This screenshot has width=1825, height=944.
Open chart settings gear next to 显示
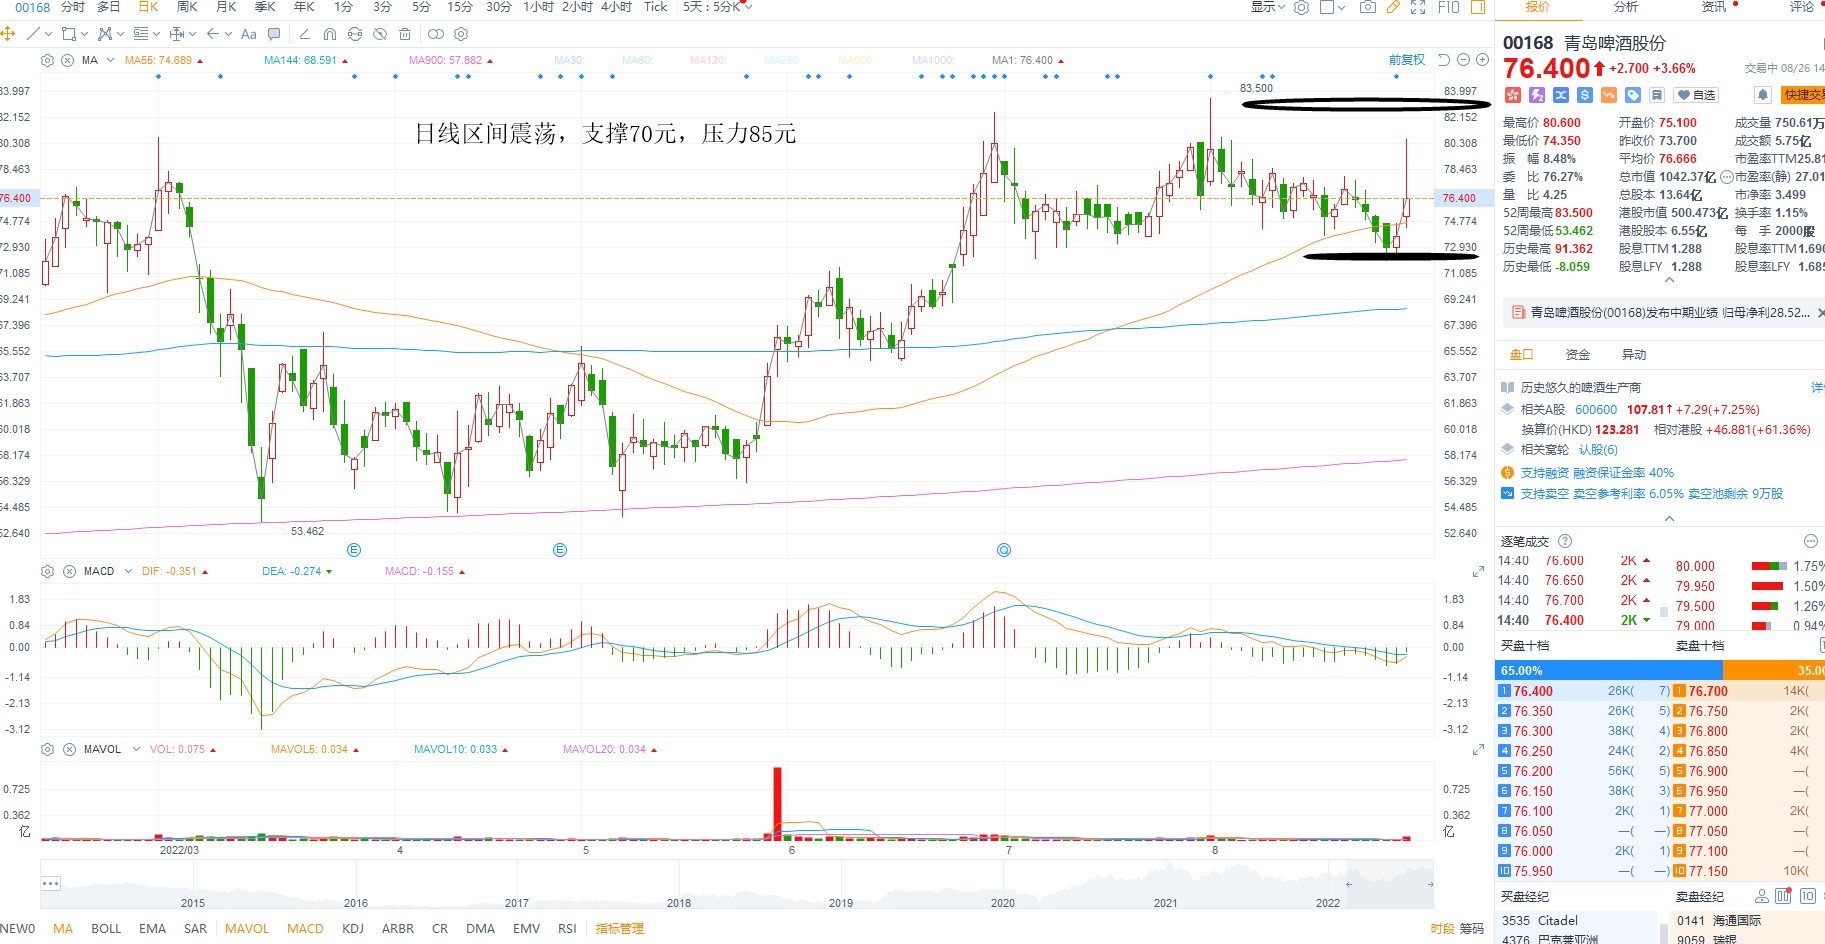coord(1301,7)
